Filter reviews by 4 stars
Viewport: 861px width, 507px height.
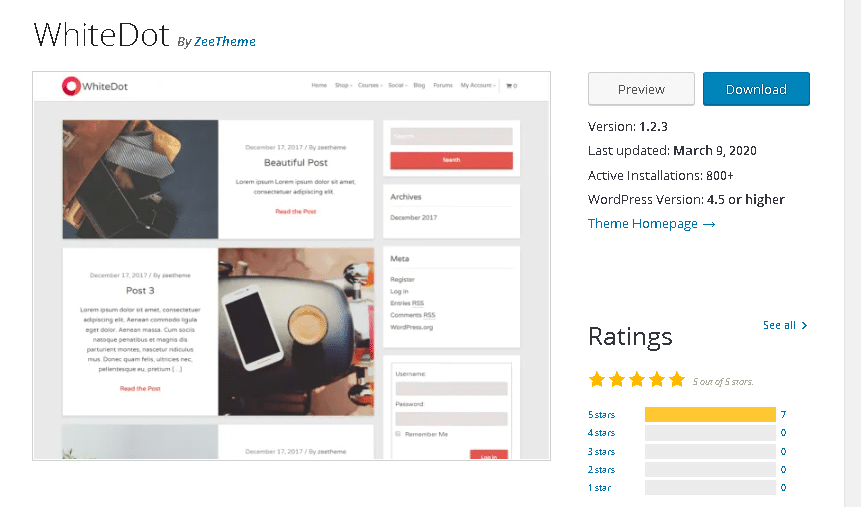click(x=601, y=433)
